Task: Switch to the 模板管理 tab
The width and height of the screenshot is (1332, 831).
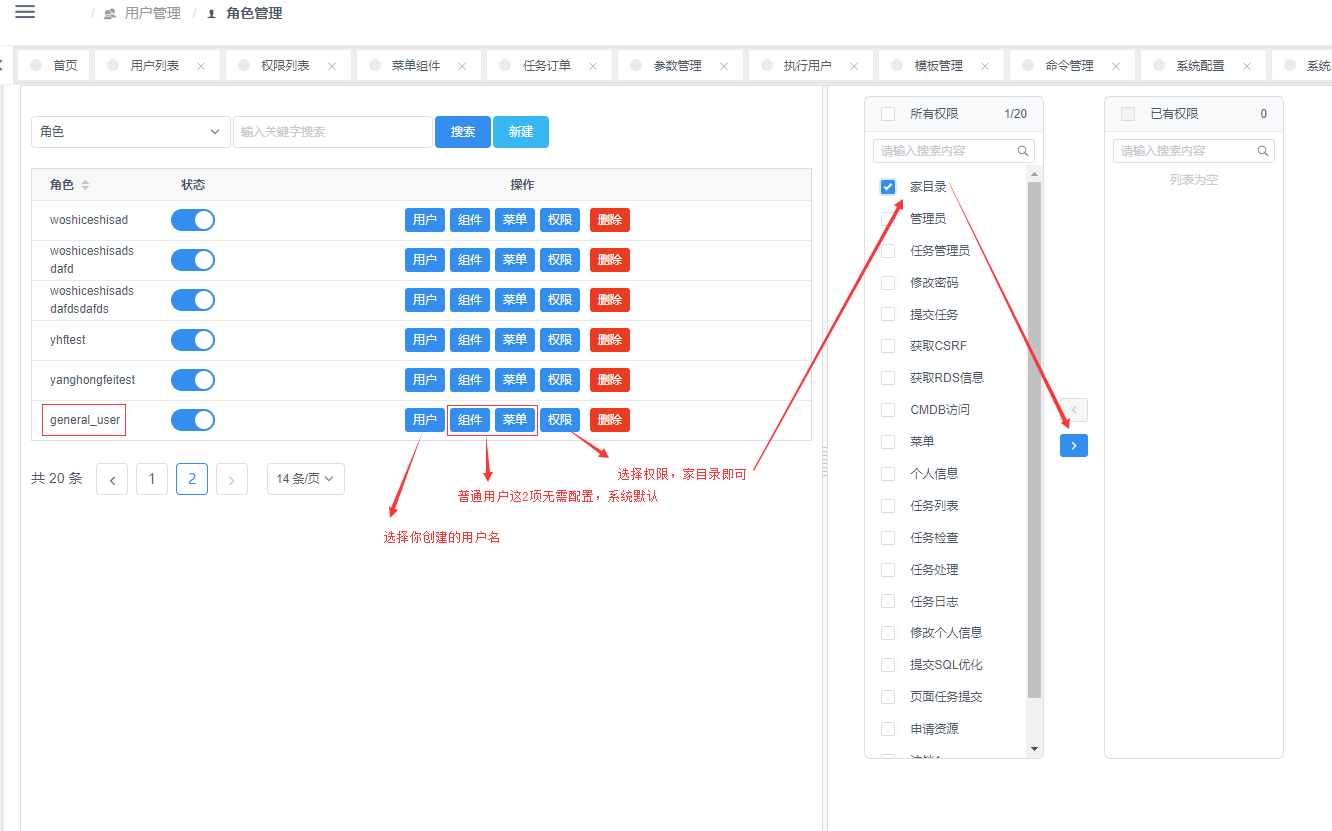Action: pyautogui.click(x=939, y=65)
